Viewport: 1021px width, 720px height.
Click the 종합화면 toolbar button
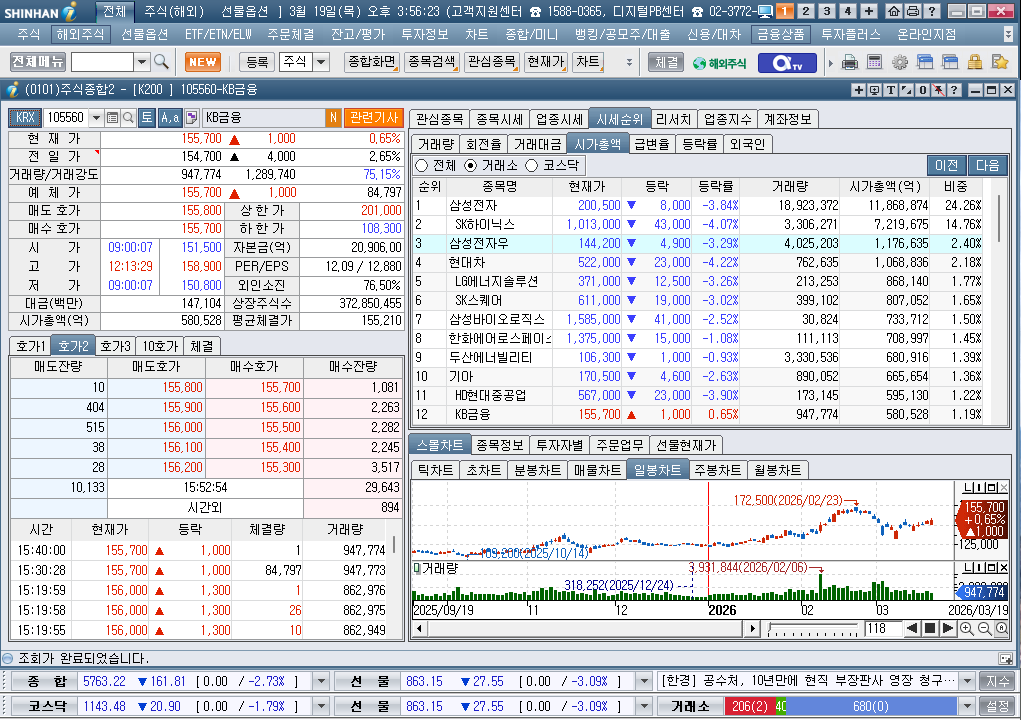(x=372, y=62)
